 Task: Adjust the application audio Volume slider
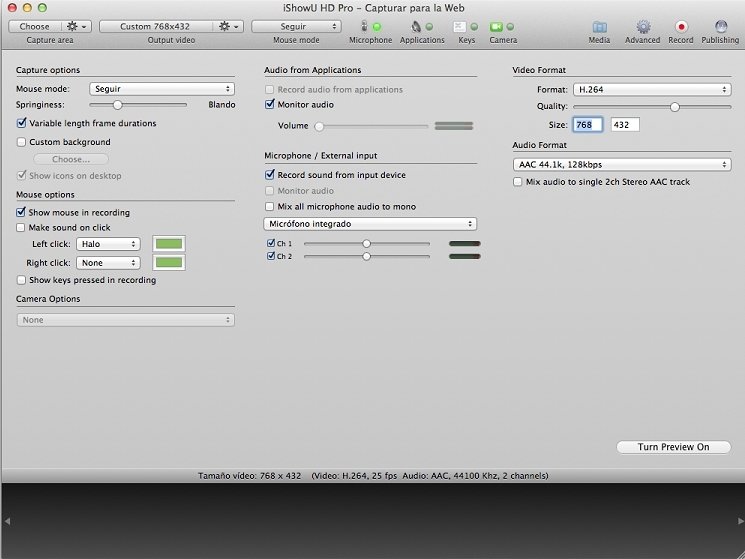tap(319, 126)
